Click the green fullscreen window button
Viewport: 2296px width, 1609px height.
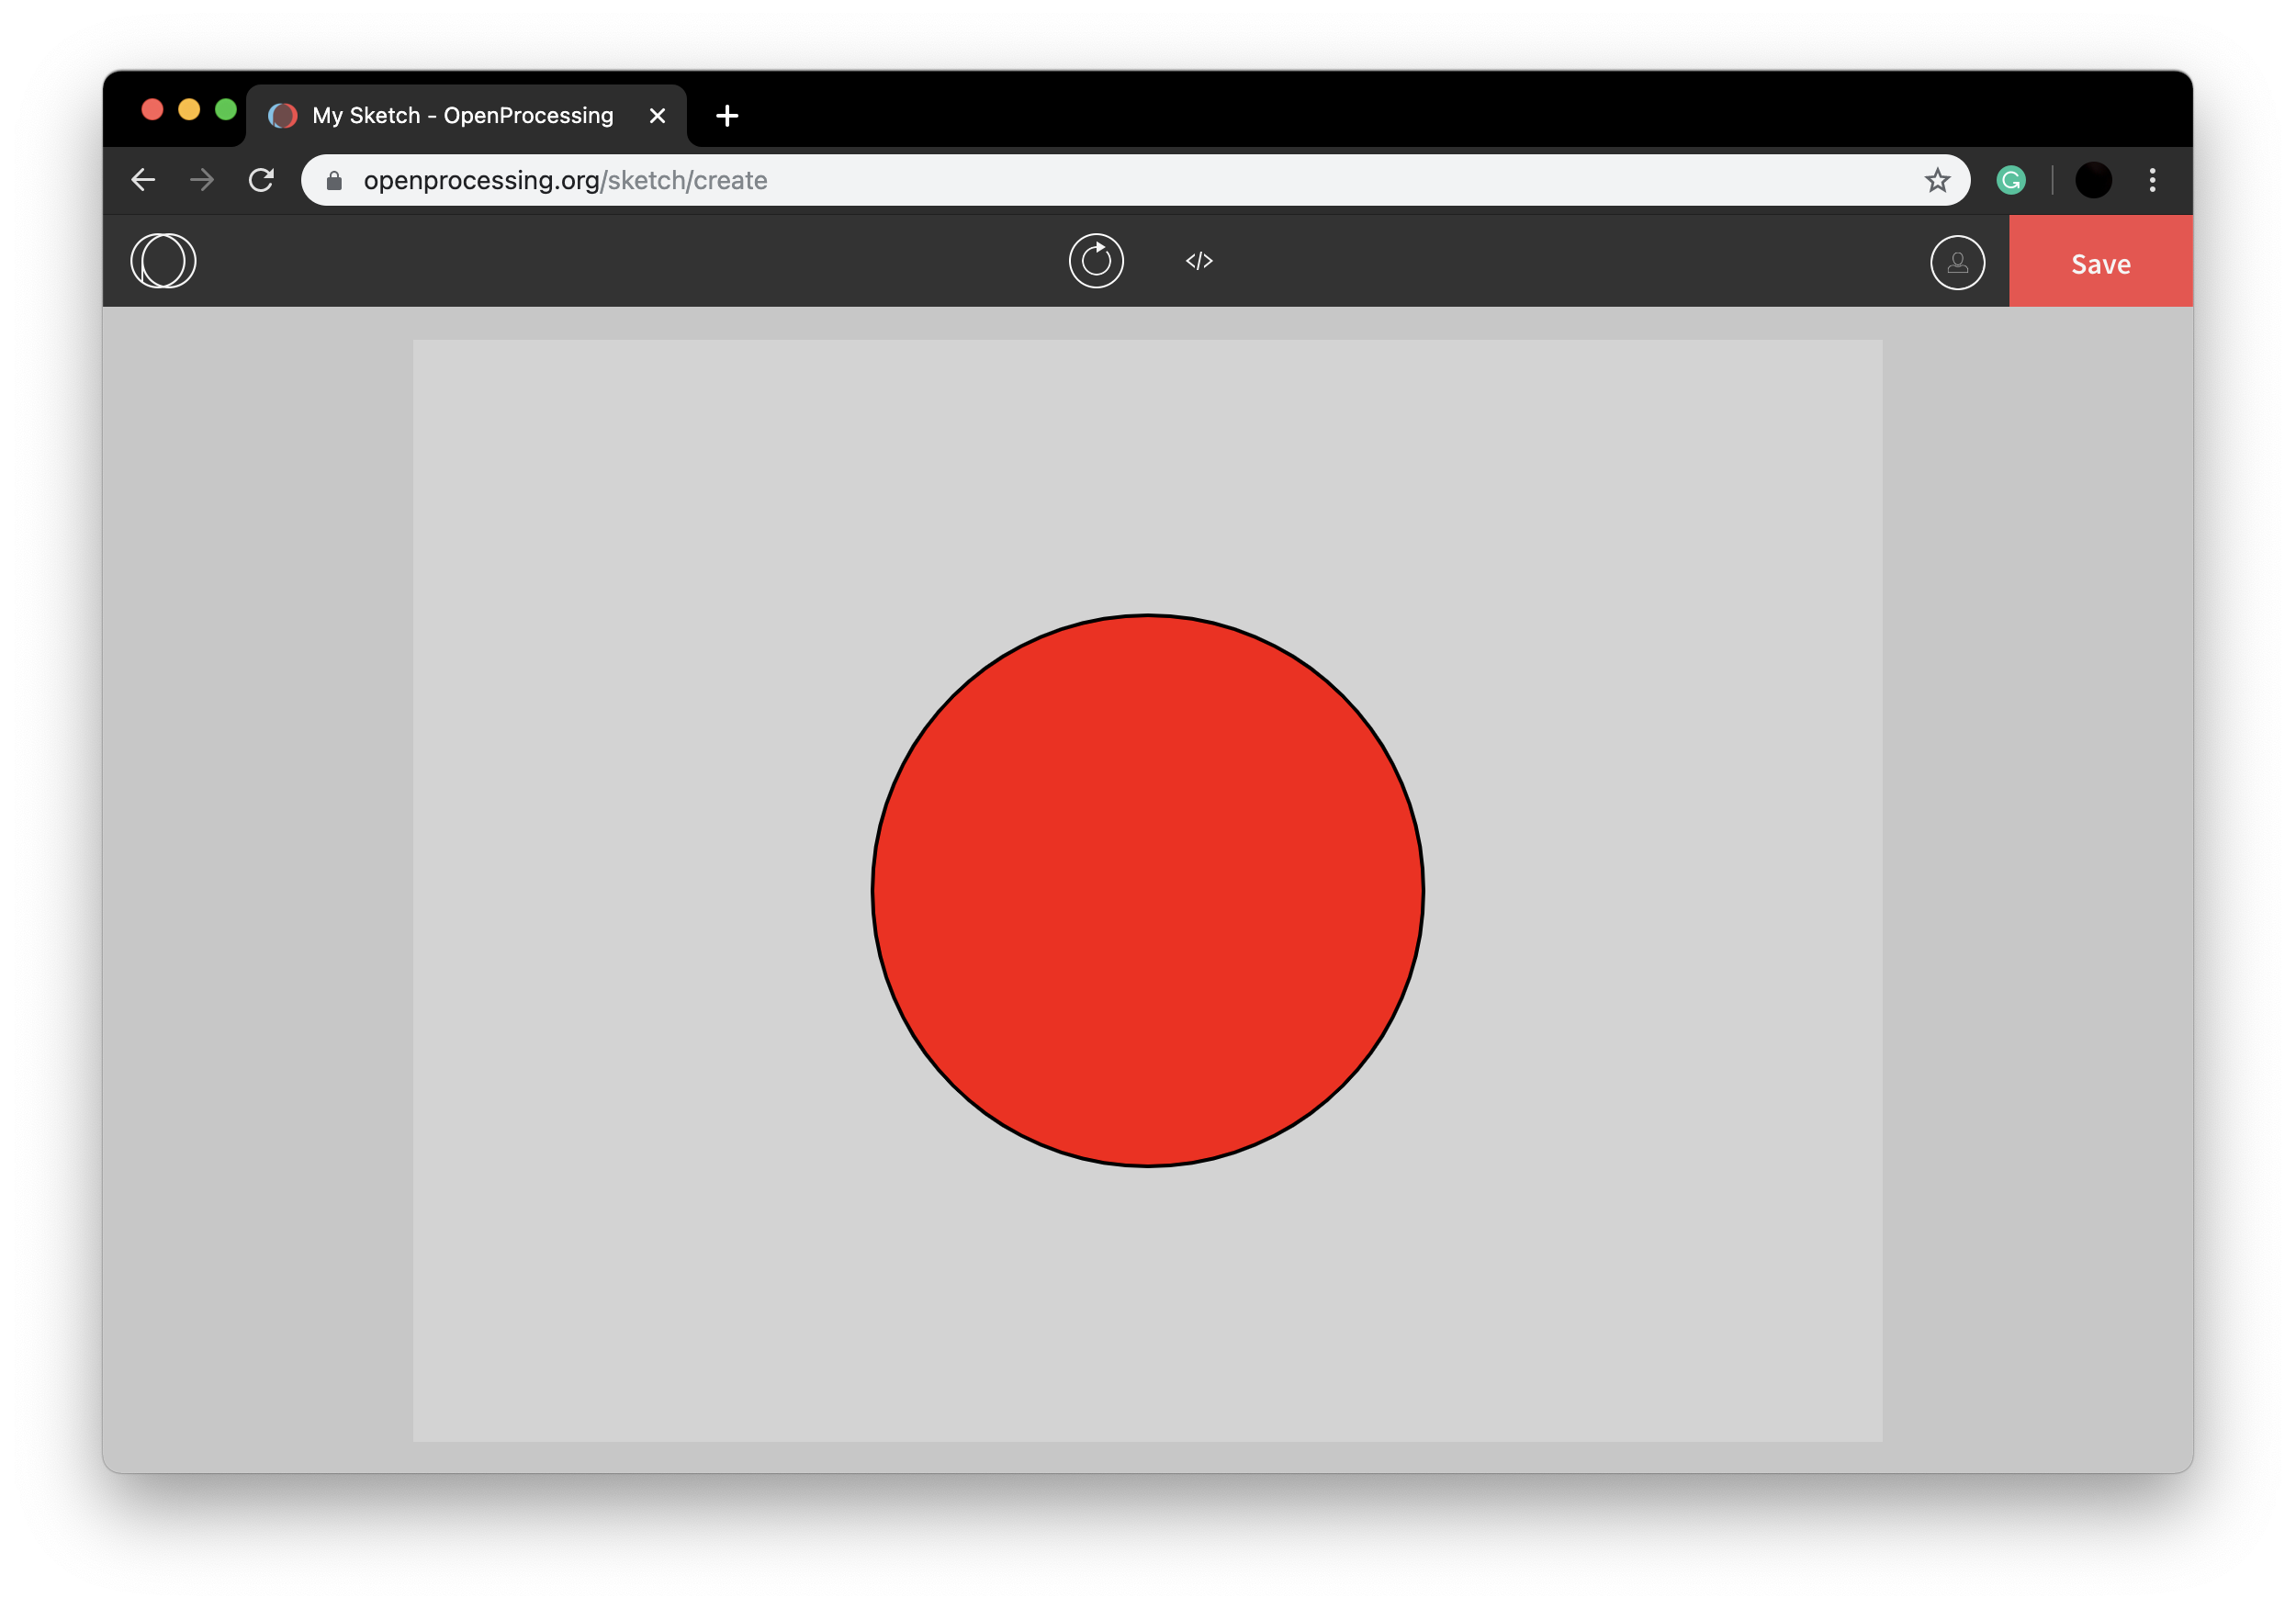226,109
